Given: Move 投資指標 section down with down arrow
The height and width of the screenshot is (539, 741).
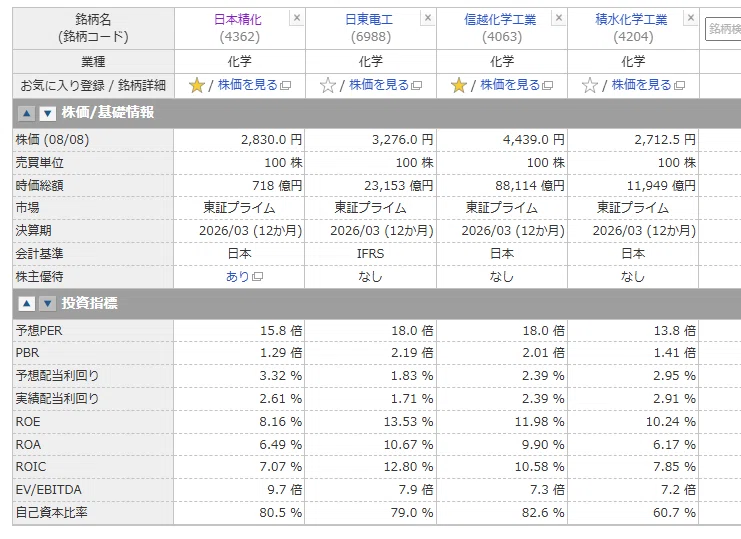Looking at the screenshot, I should click(x=47, y=303).
